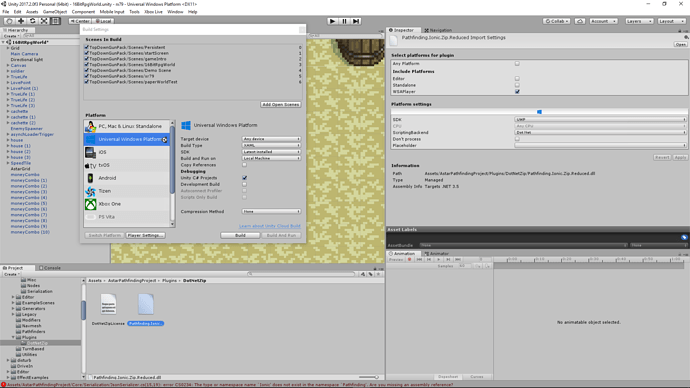
Task: Select the Move tool icon
Action: click(x=21, y=21)
